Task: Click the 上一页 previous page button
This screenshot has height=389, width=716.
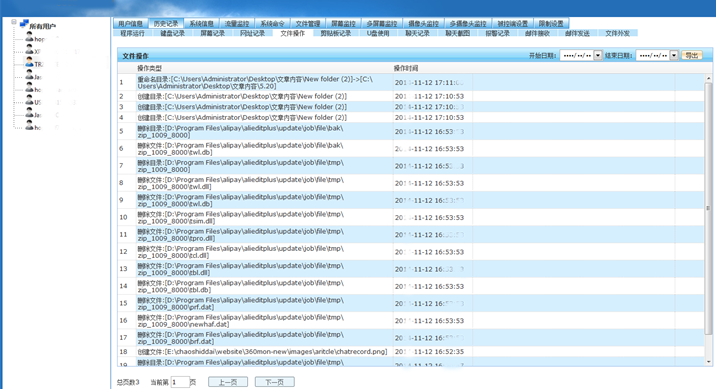Action: 228,382
